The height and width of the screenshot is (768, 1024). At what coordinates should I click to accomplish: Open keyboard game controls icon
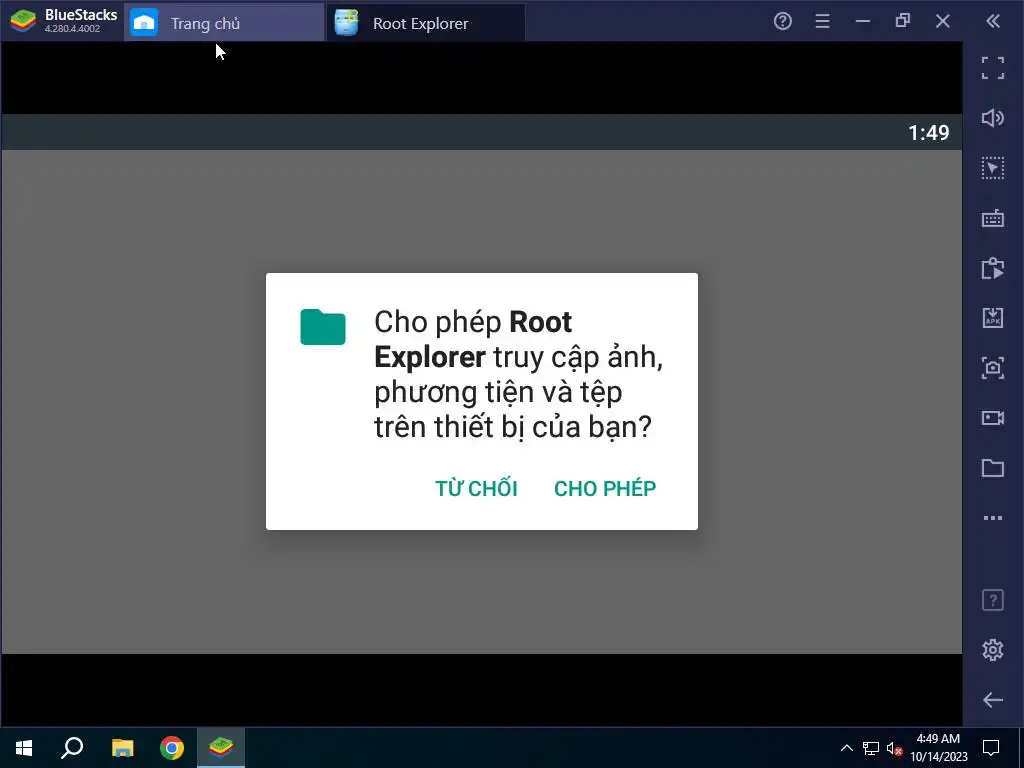993,218
